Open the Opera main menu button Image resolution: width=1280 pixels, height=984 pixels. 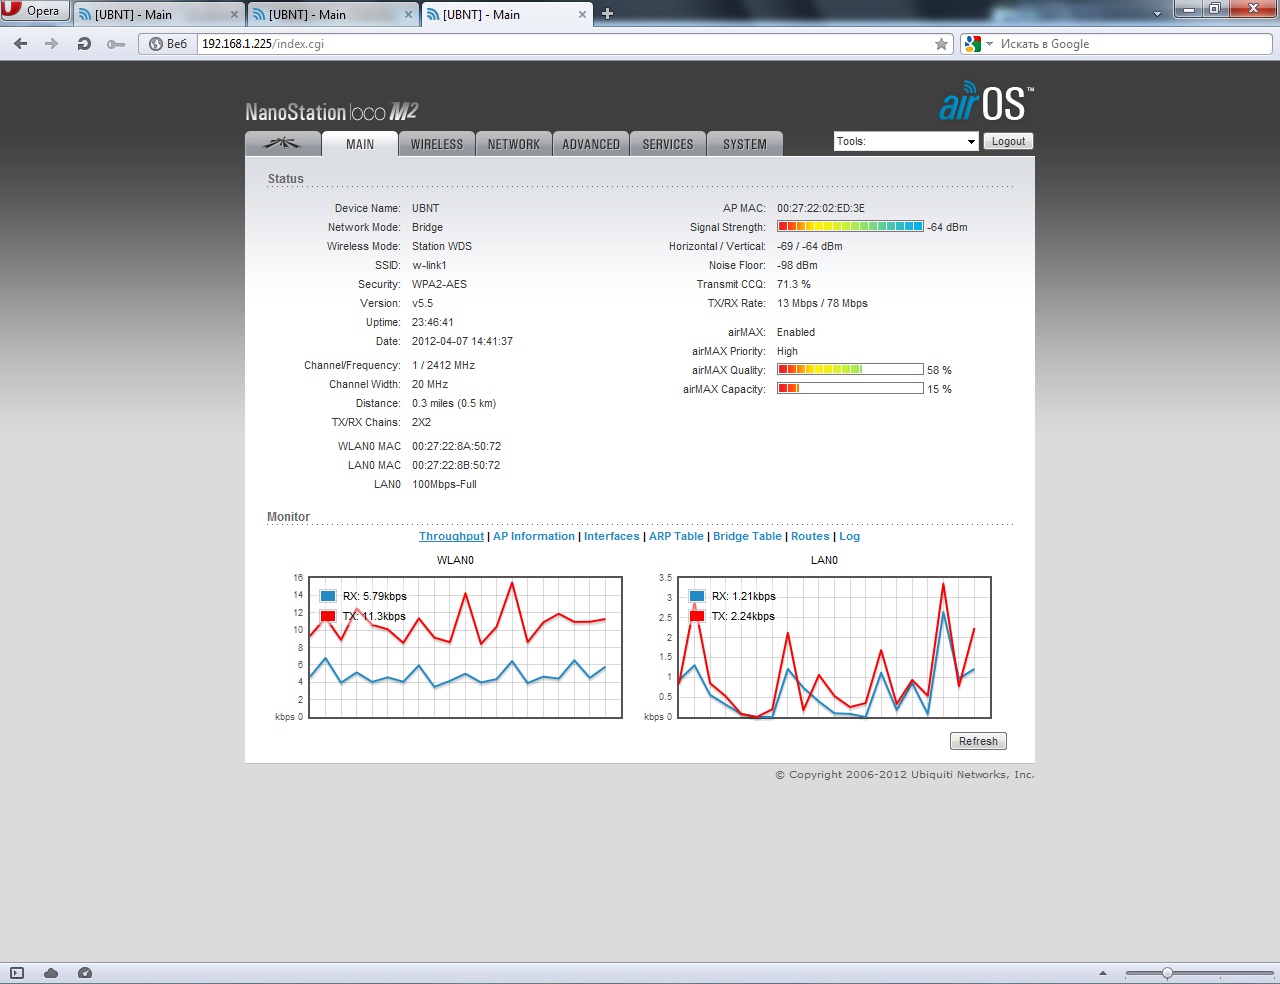(x=35, y=11)
